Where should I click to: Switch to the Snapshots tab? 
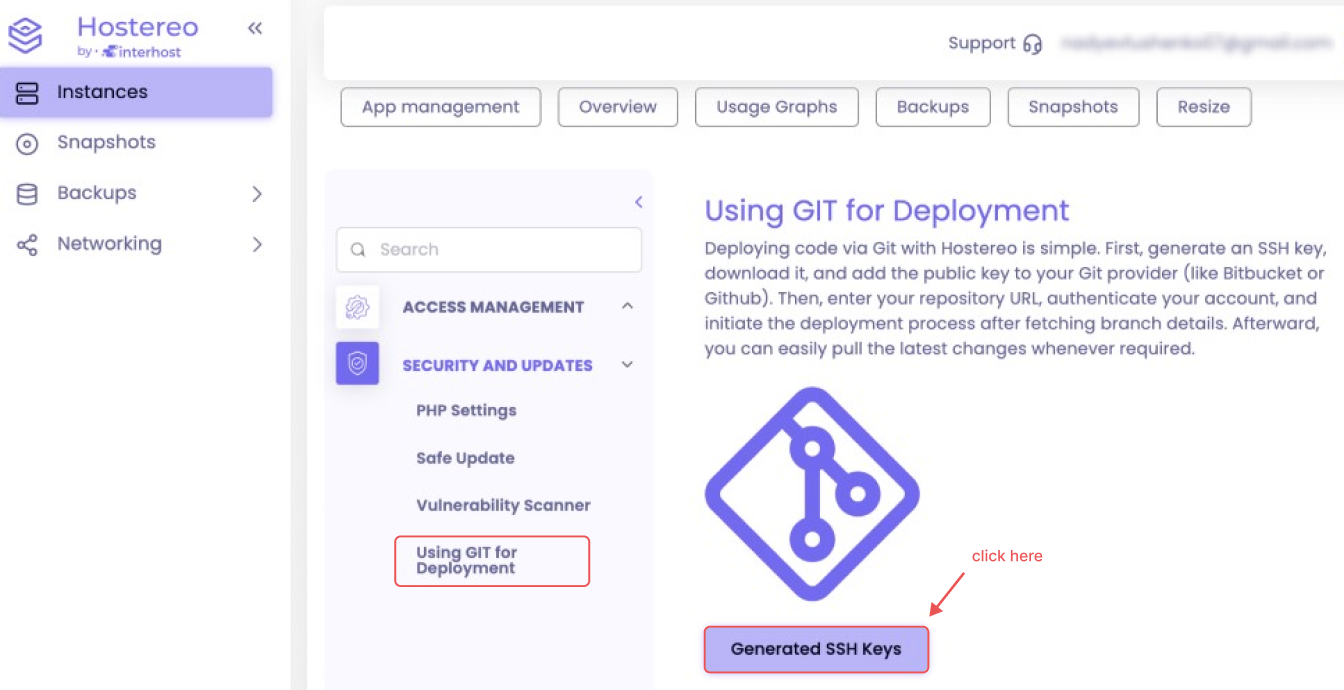pos(1073,107)
